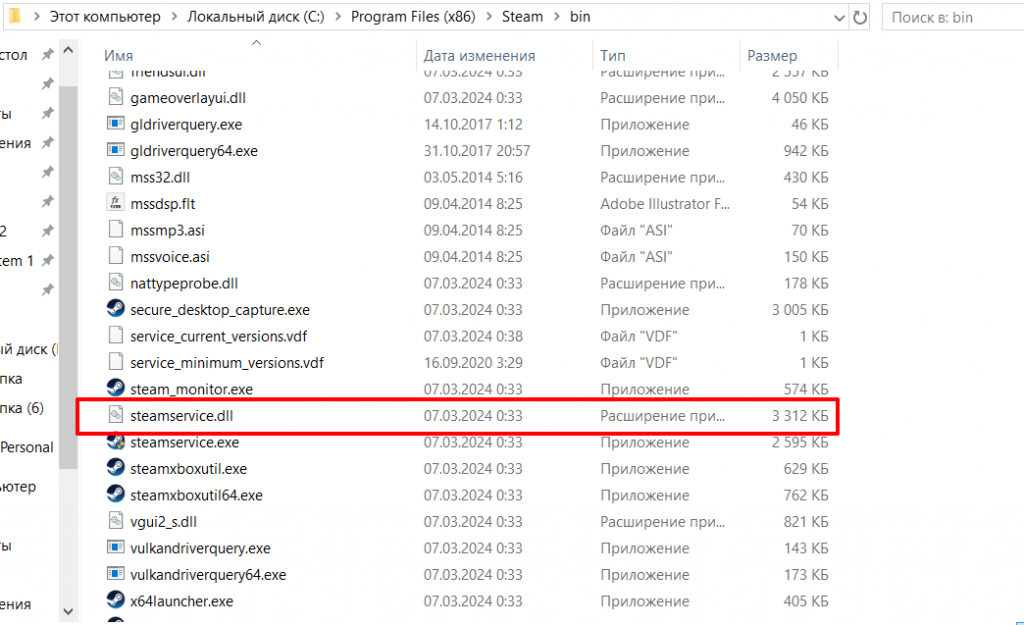The width and height of the screenshot is (1024, 625).
Task: Open the address bar history dropdown
Action: 839,18
